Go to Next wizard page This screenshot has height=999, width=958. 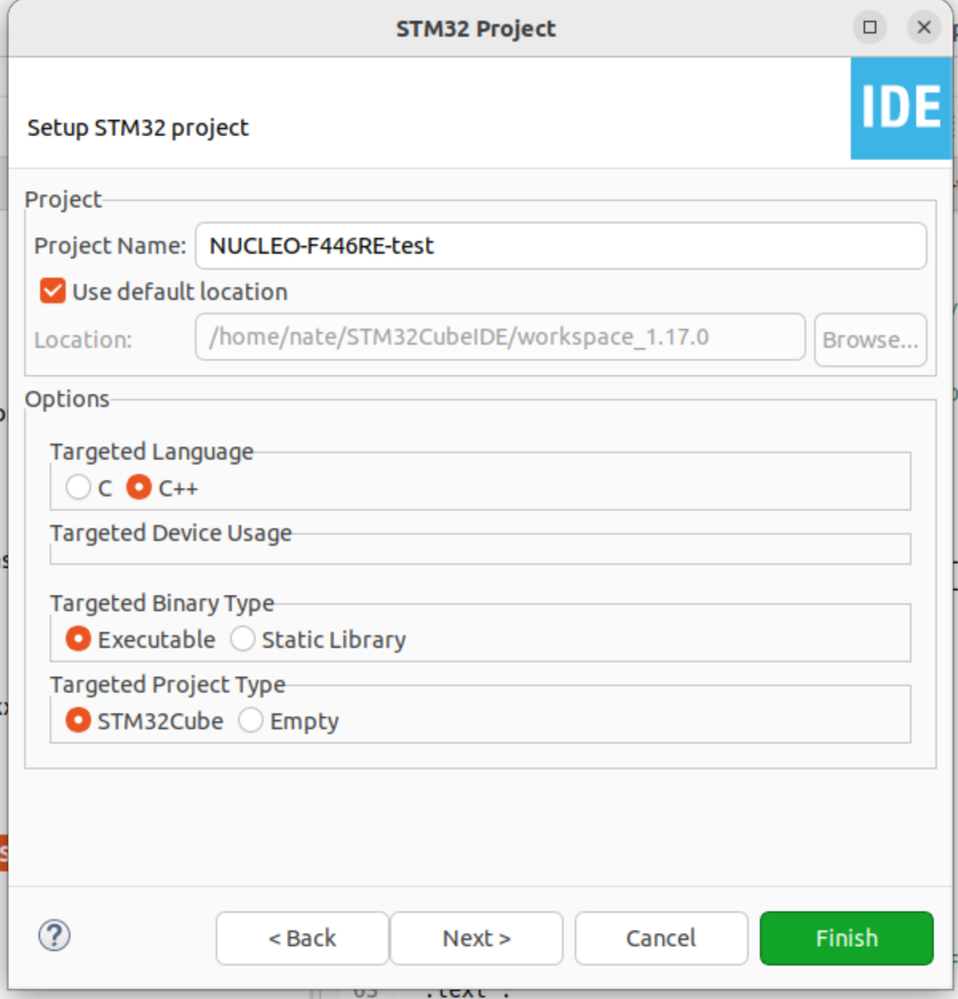[x=476, y=938]
